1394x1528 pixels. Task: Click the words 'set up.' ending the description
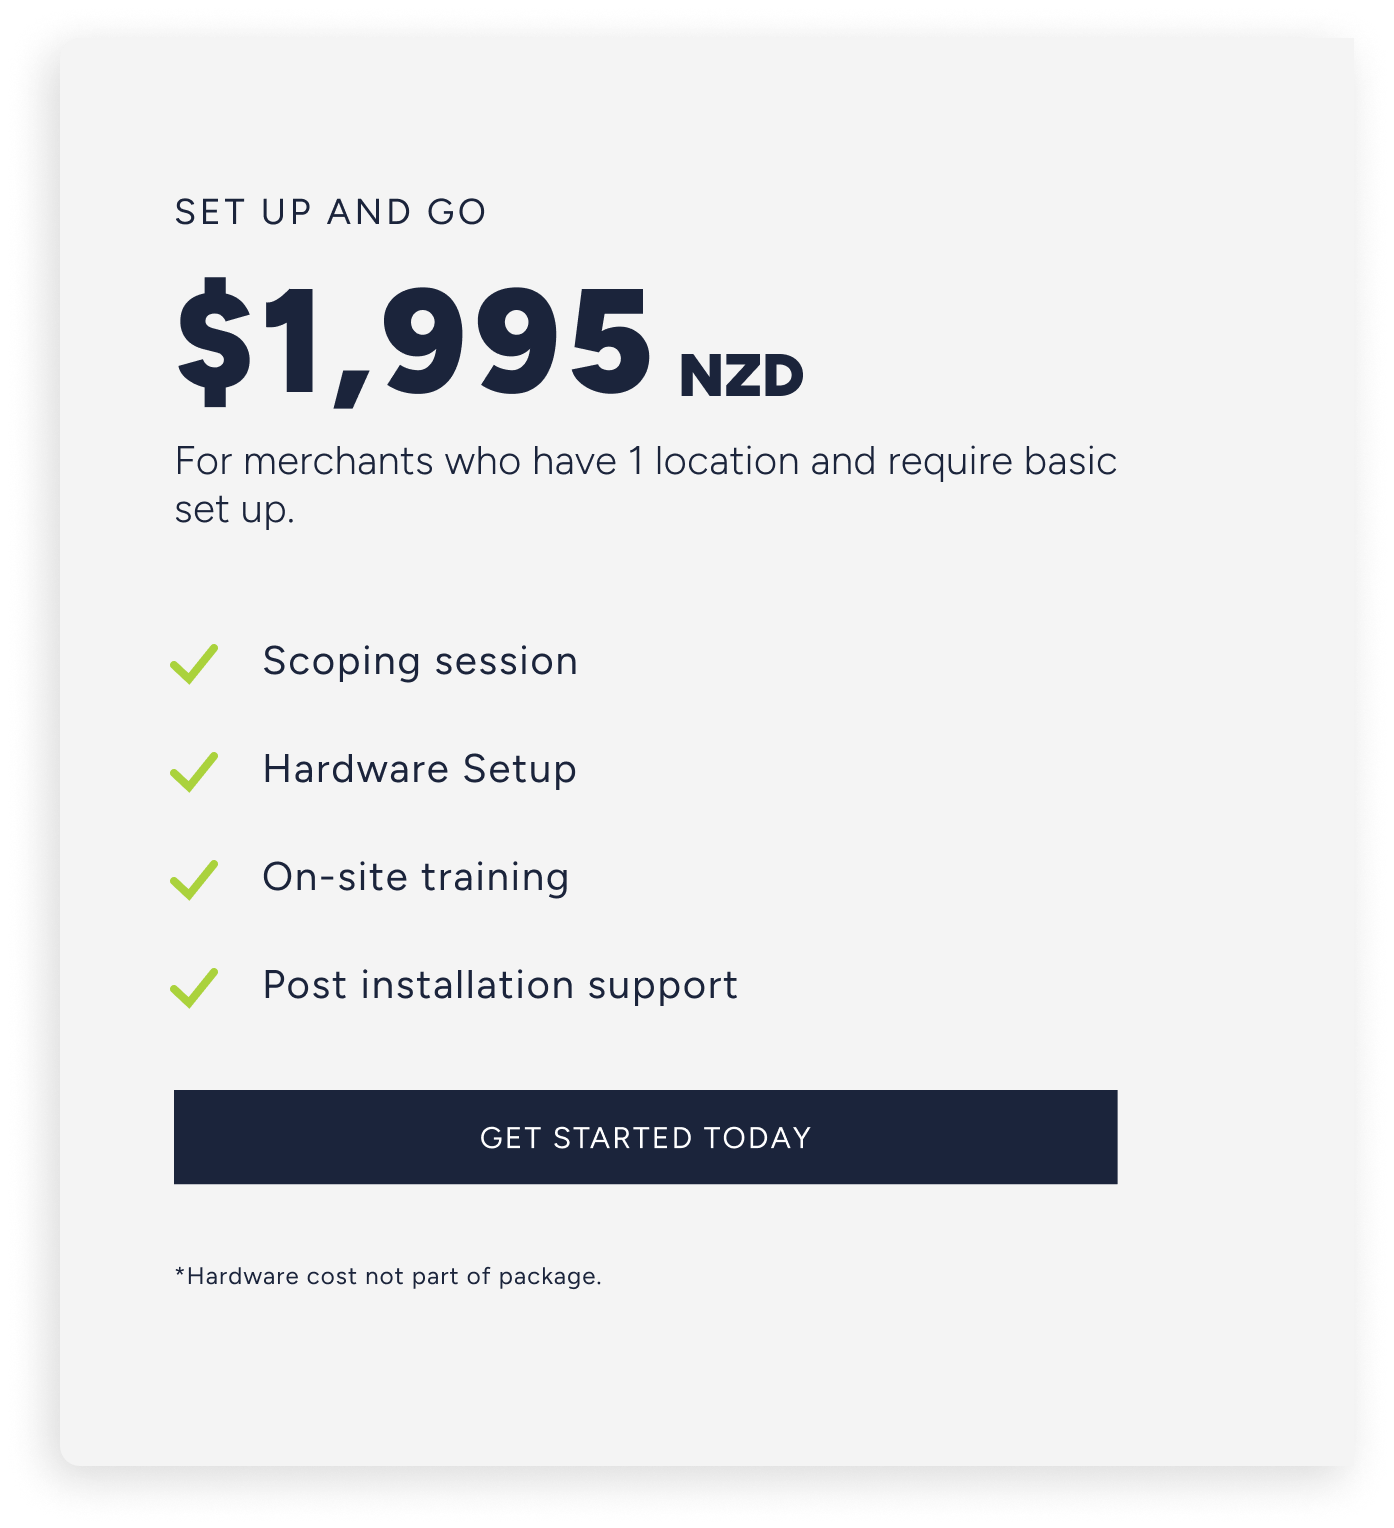[234, 510]
